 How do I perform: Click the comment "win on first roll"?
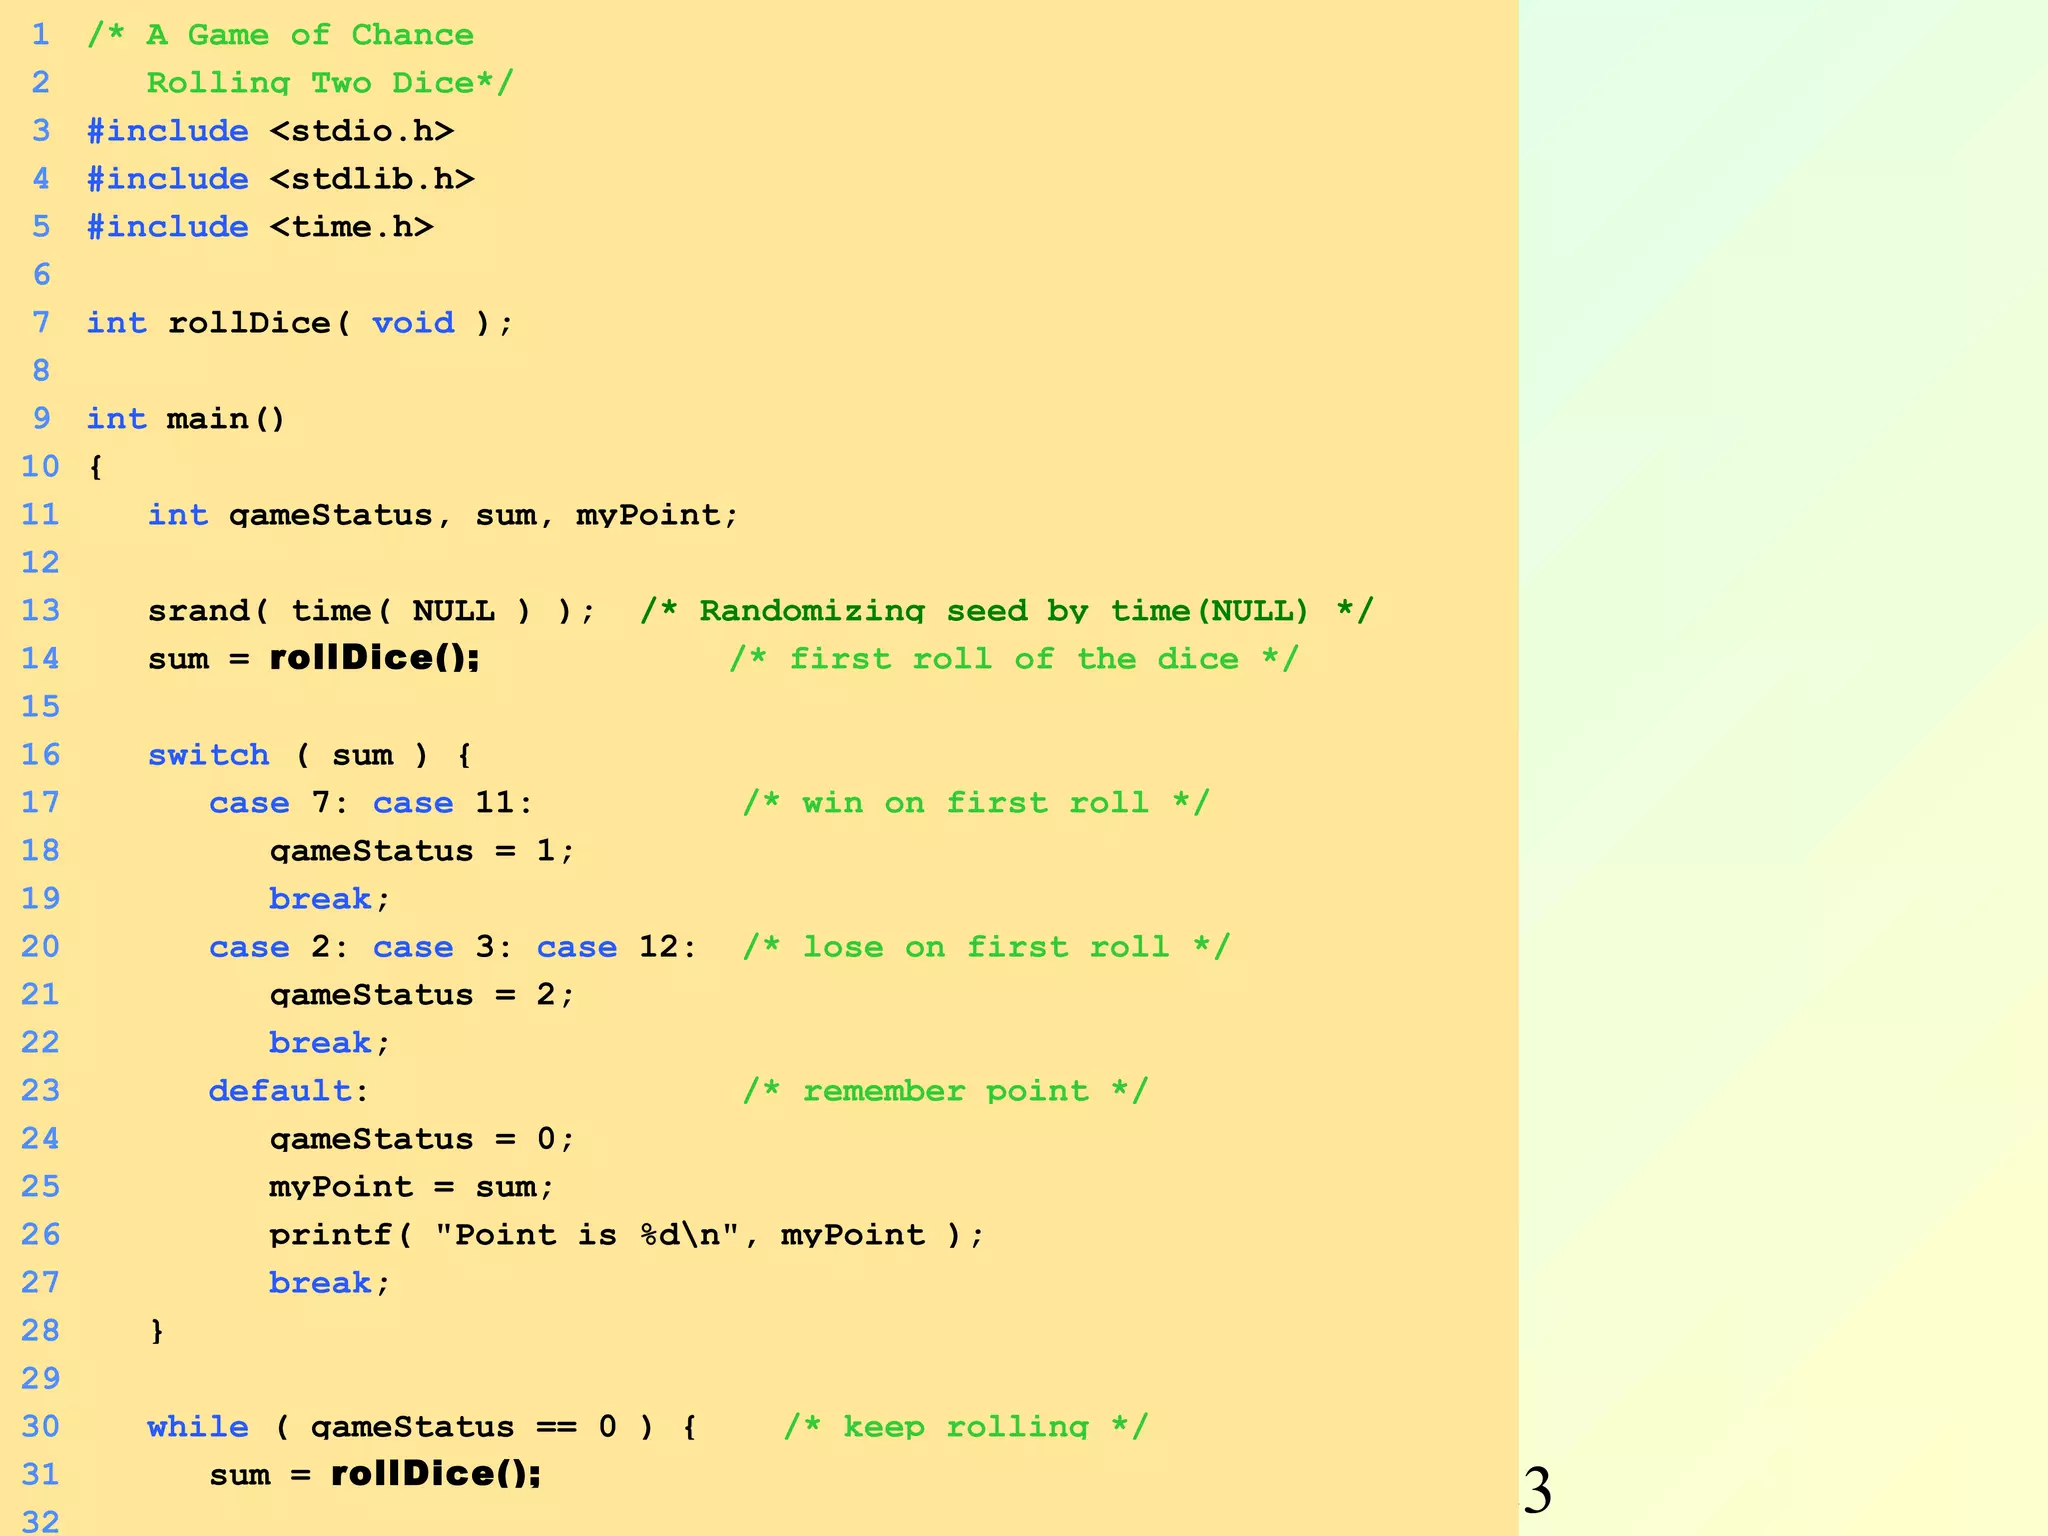click(x=976, y=803)
